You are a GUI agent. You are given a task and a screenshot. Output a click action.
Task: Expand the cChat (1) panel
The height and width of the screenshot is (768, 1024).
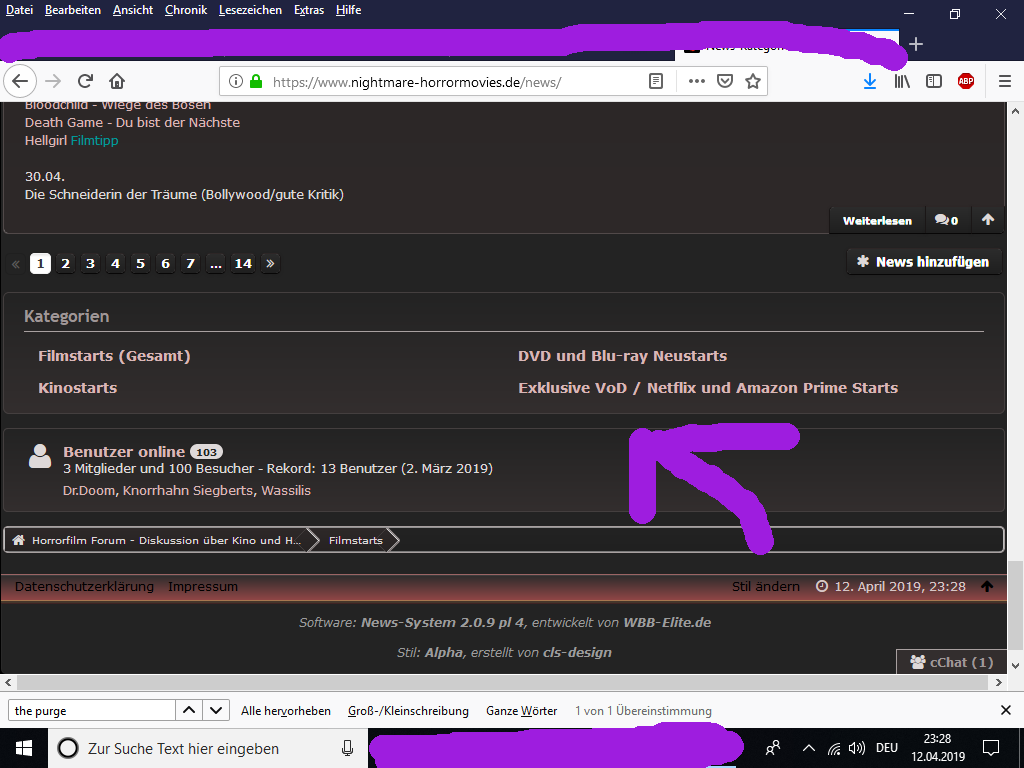coord(950,662)
